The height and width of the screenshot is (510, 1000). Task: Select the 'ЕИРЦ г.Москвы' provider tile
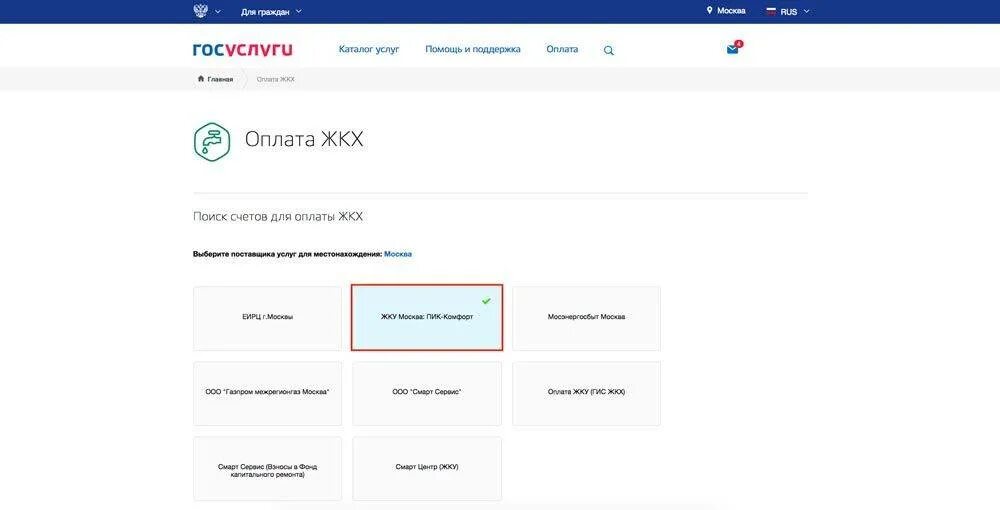click(267, 317)
